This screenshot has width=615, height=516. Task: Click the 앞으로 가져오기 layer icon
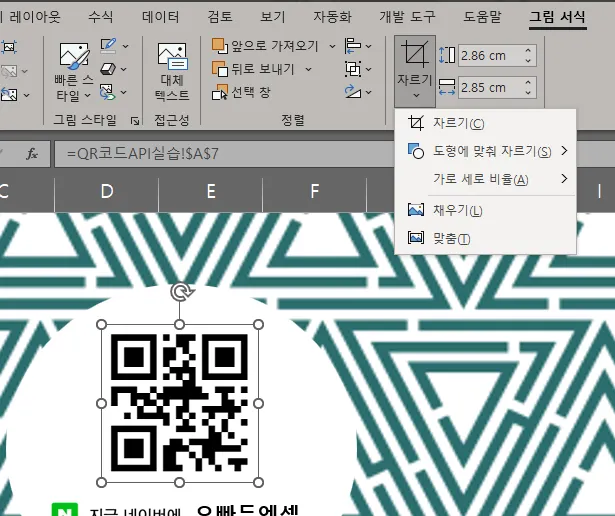point(220,46)
